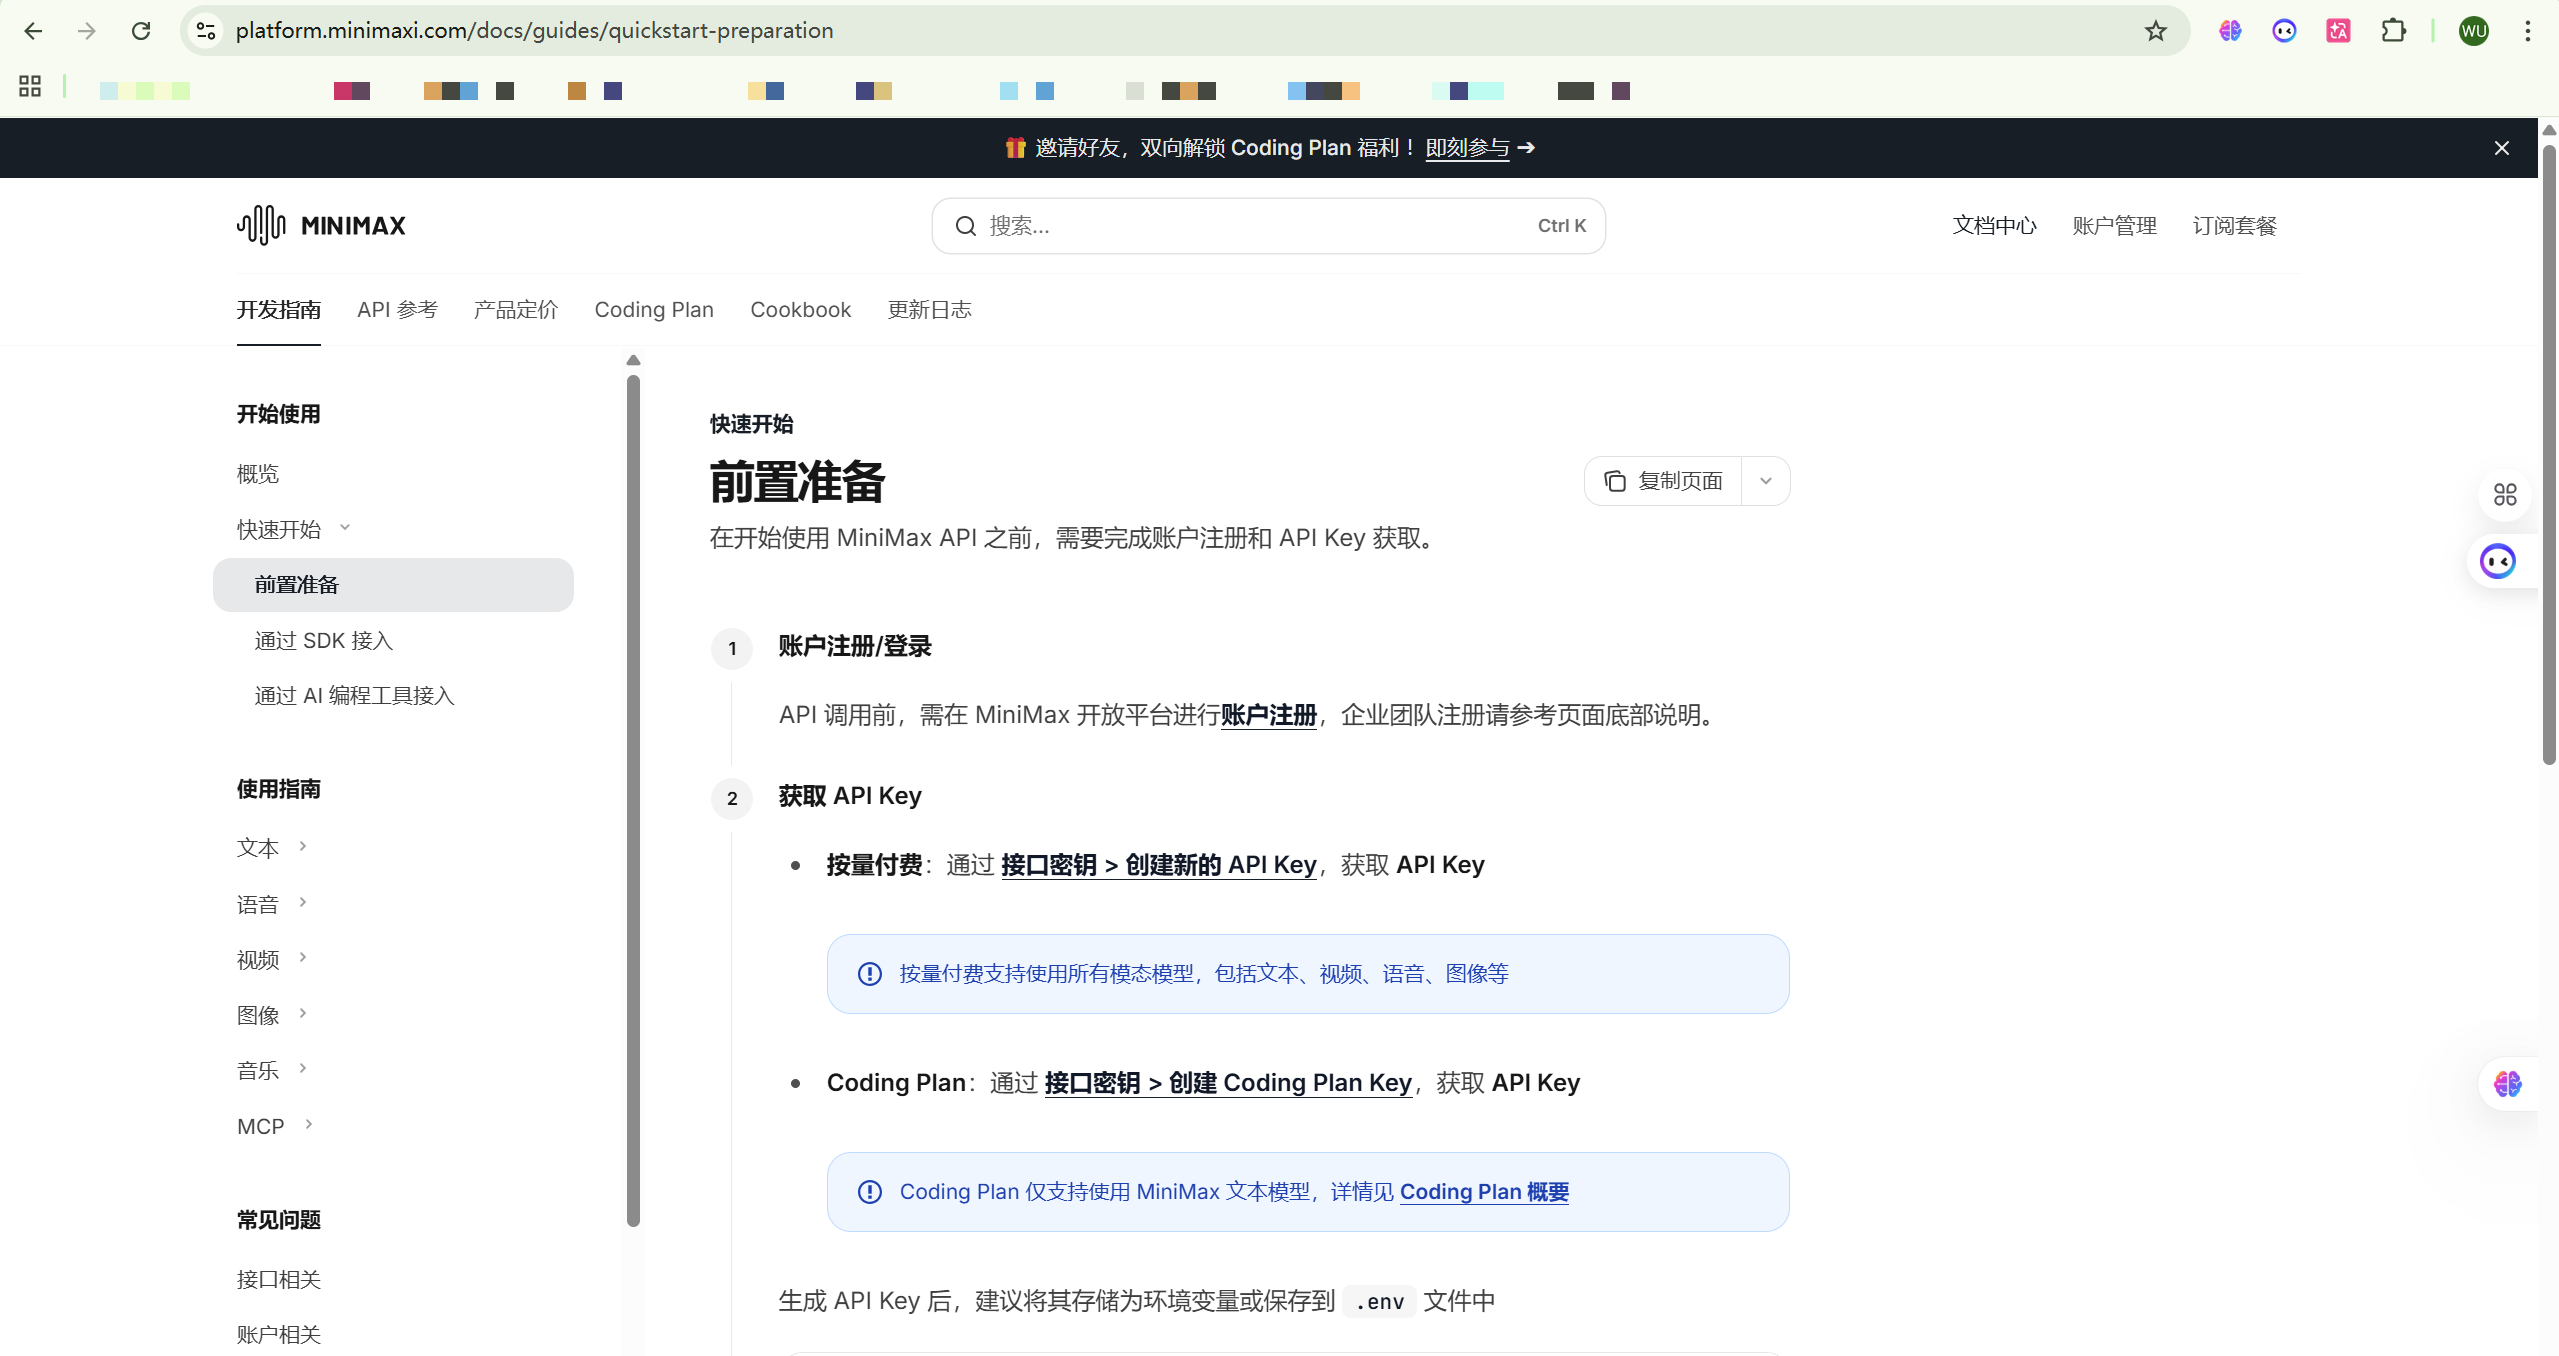The height and width of the screenshot is (1356, 2559).
Task: Open the red translate extension icon
Action: [2338, 31]
